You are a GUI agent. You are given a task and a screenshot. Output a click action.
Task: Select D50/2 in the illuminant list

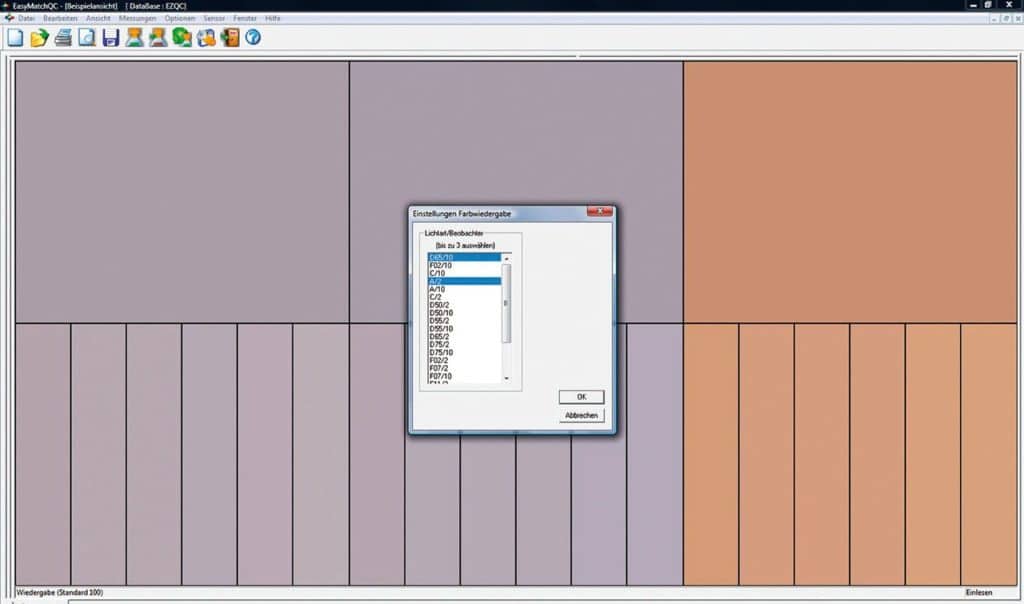pyautogui.click(x=464, y=305)
